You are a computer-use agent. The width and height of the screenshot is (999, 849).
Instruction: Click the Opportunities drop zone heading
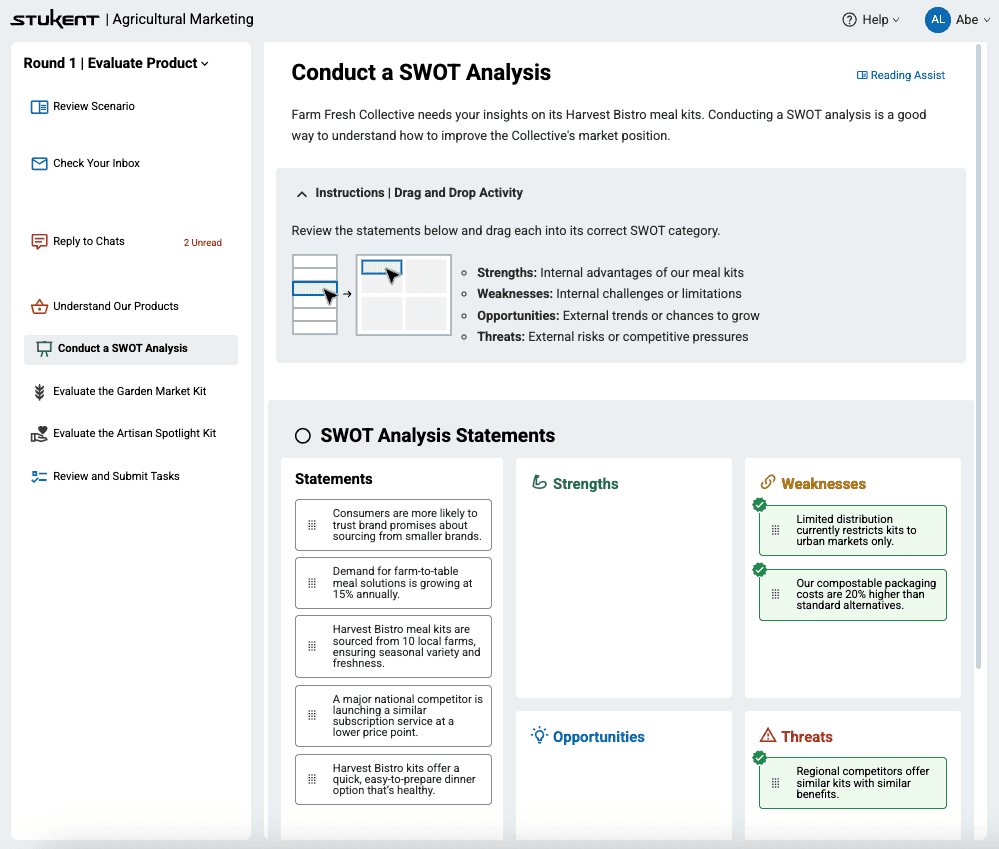(598, 737)
